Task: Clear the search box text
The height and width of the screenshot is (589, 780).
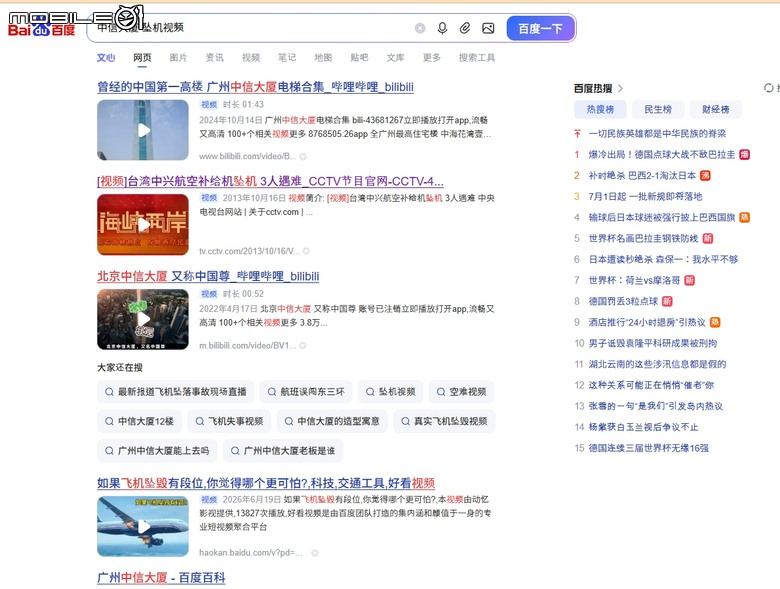Action: coord(420,28)
